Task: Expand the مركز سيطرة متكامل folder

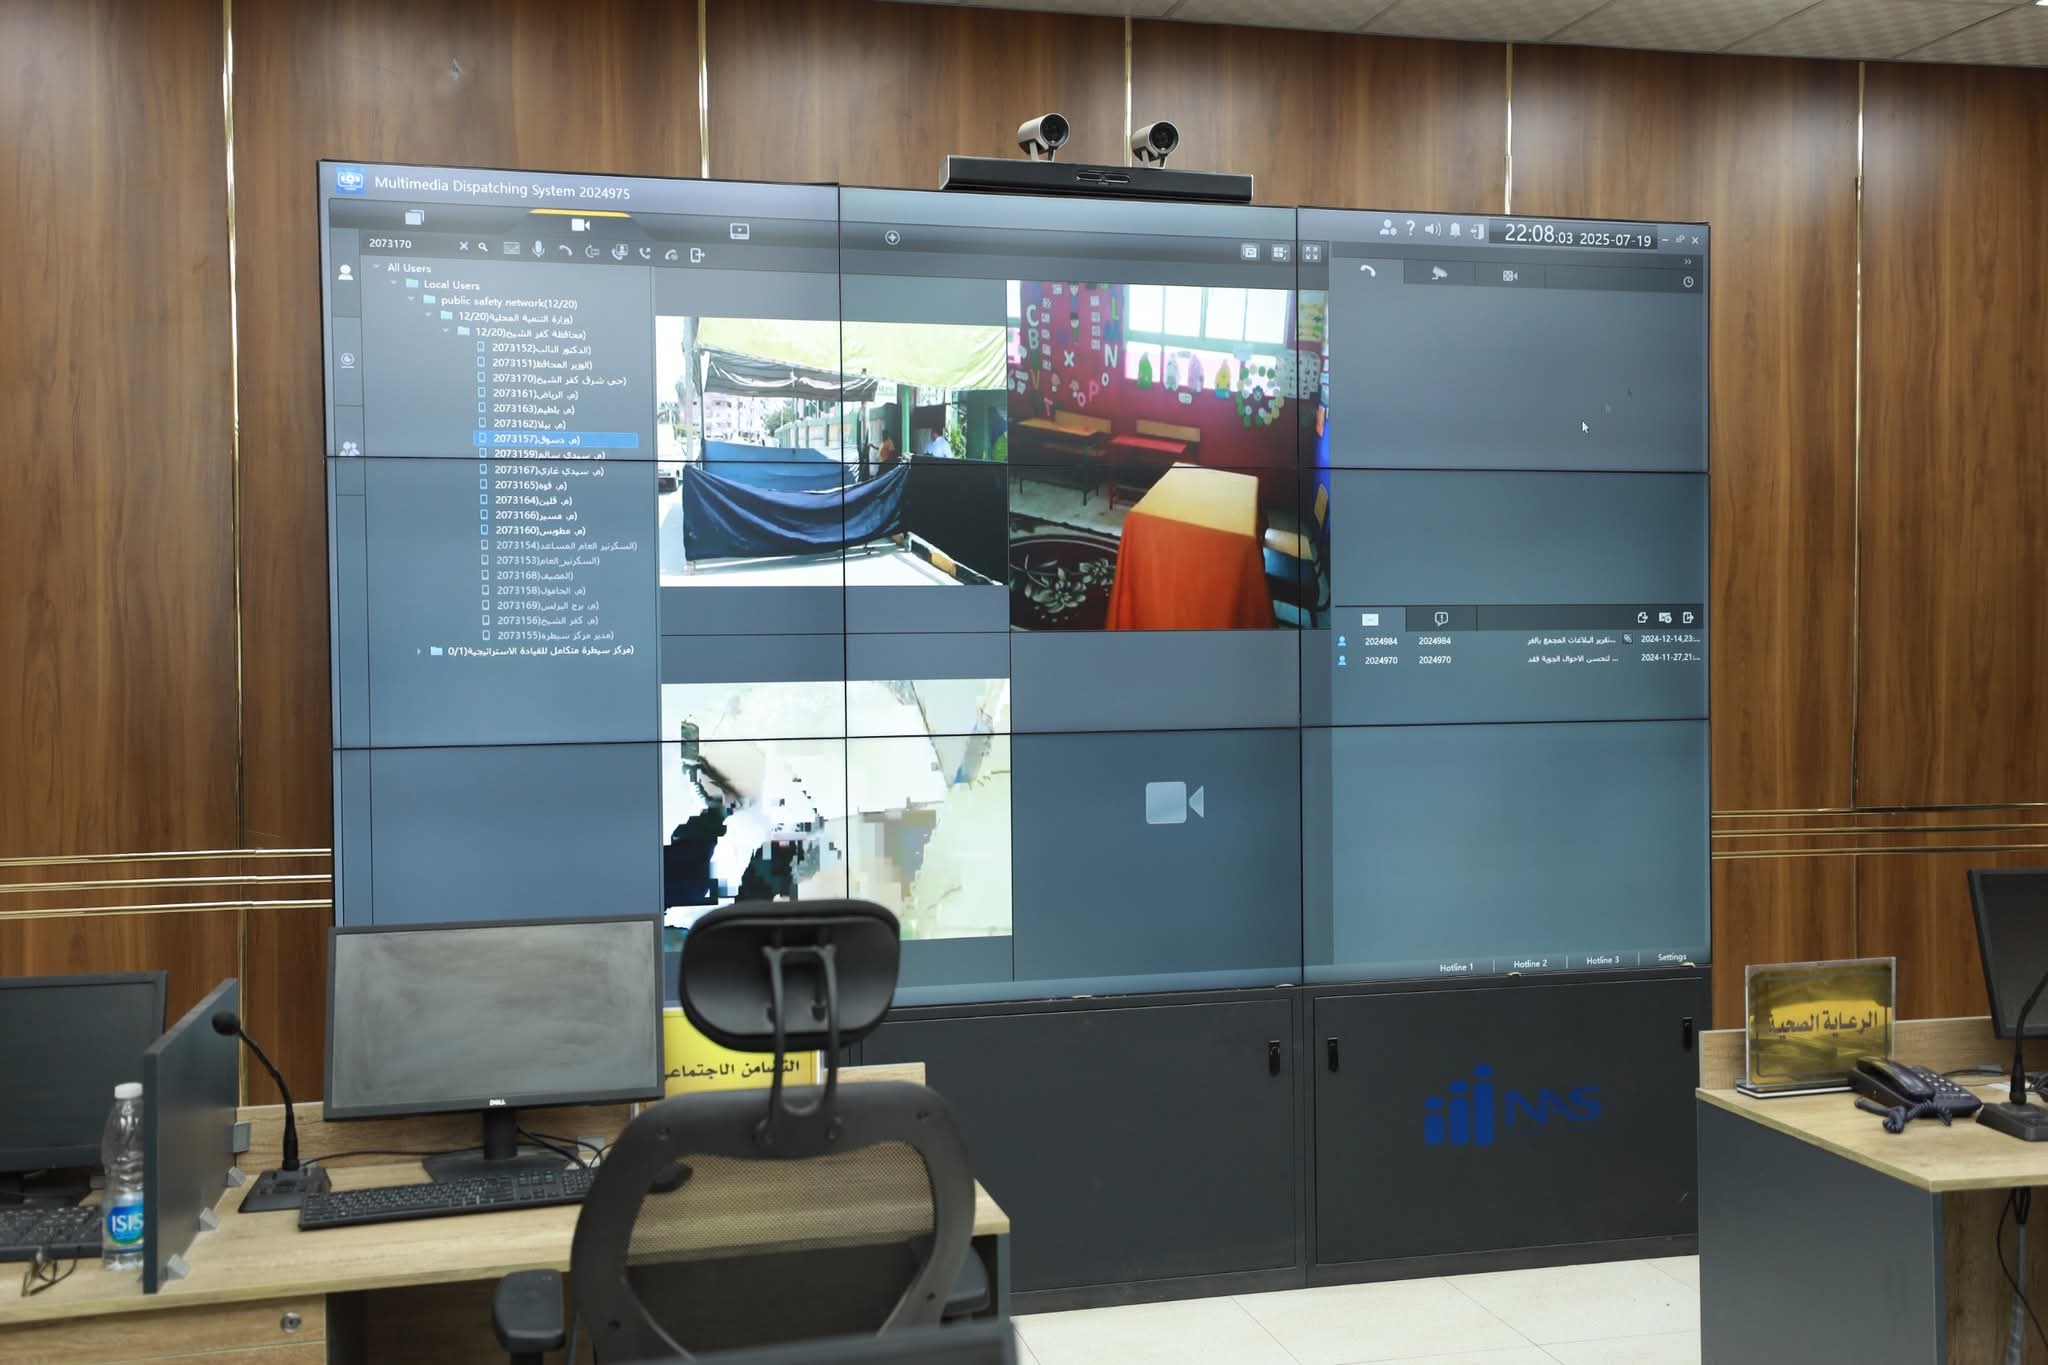Action: click(419, 651)
